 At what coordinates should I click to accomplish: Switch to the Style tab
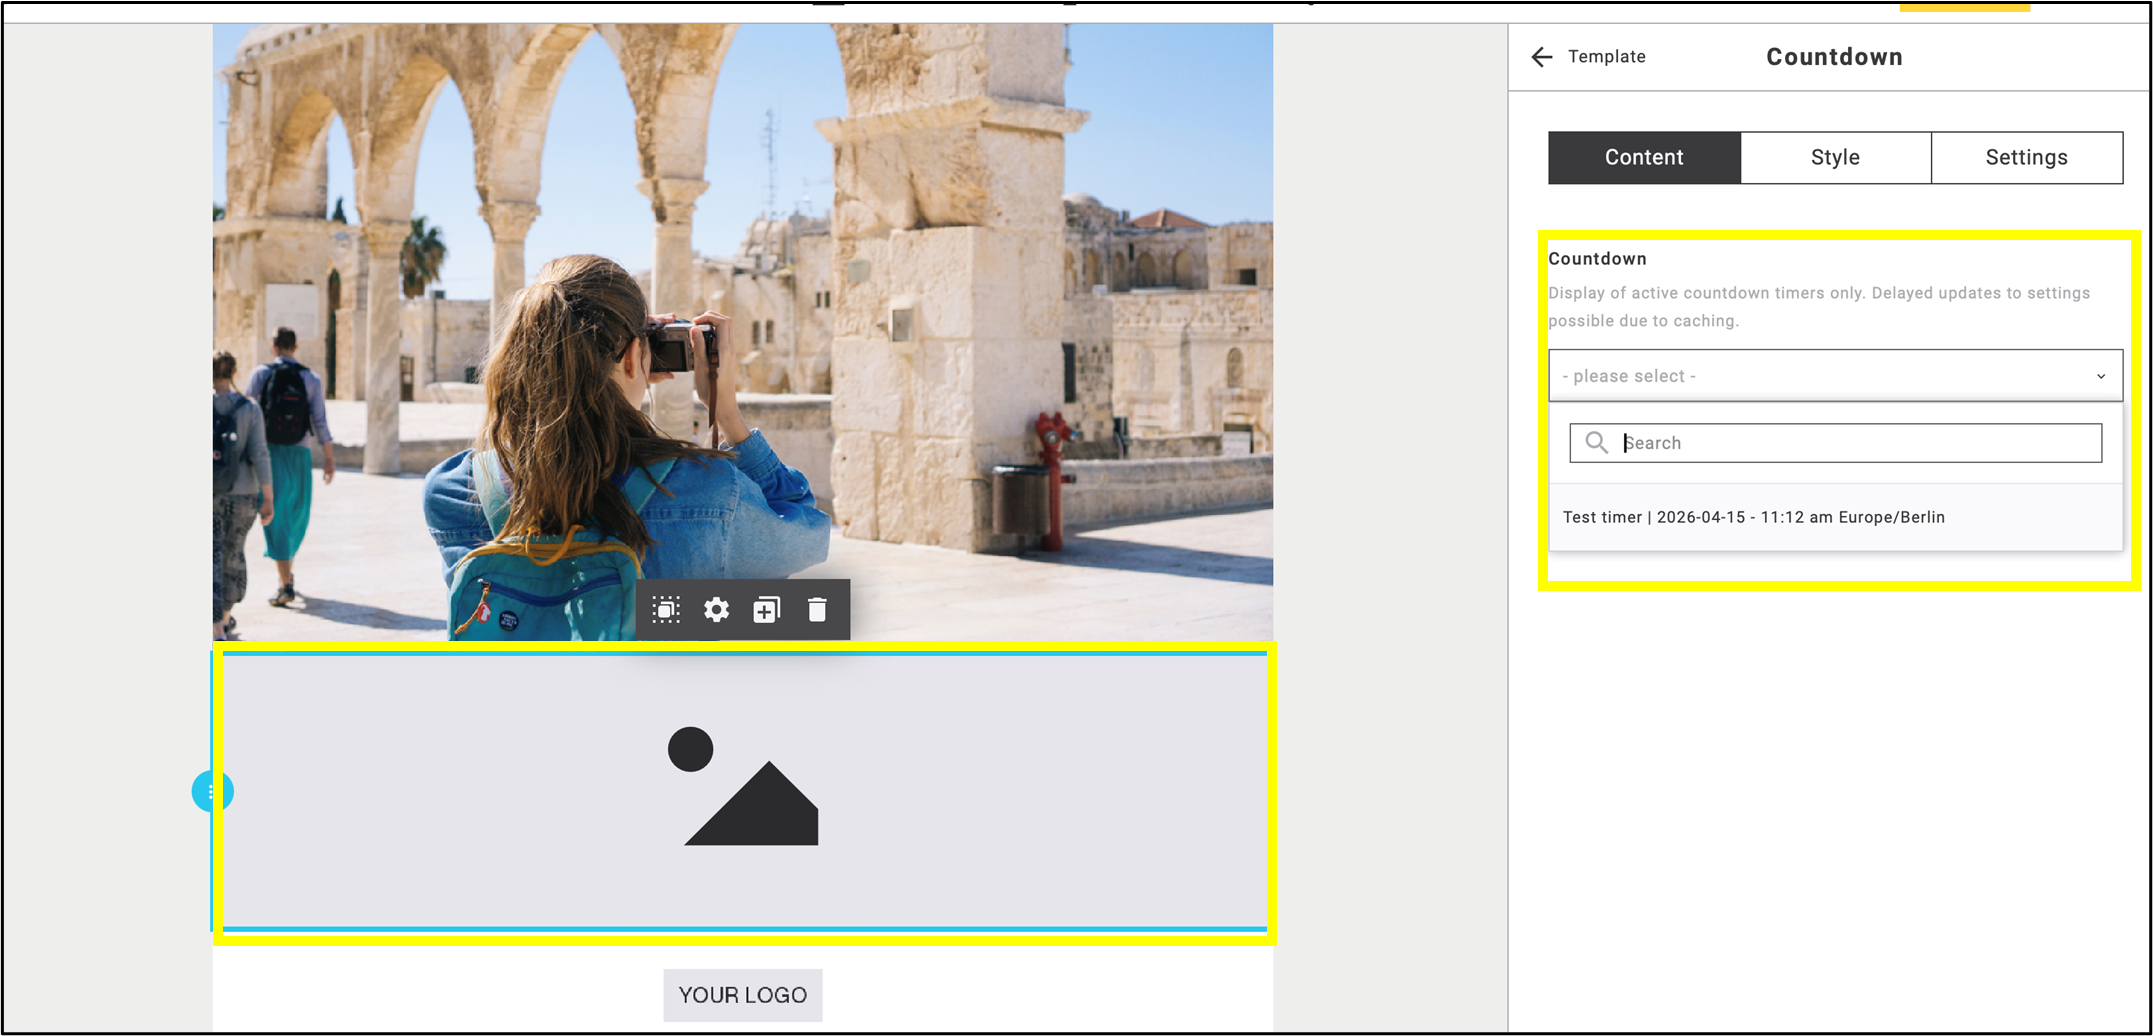[x=1835, y=158]
